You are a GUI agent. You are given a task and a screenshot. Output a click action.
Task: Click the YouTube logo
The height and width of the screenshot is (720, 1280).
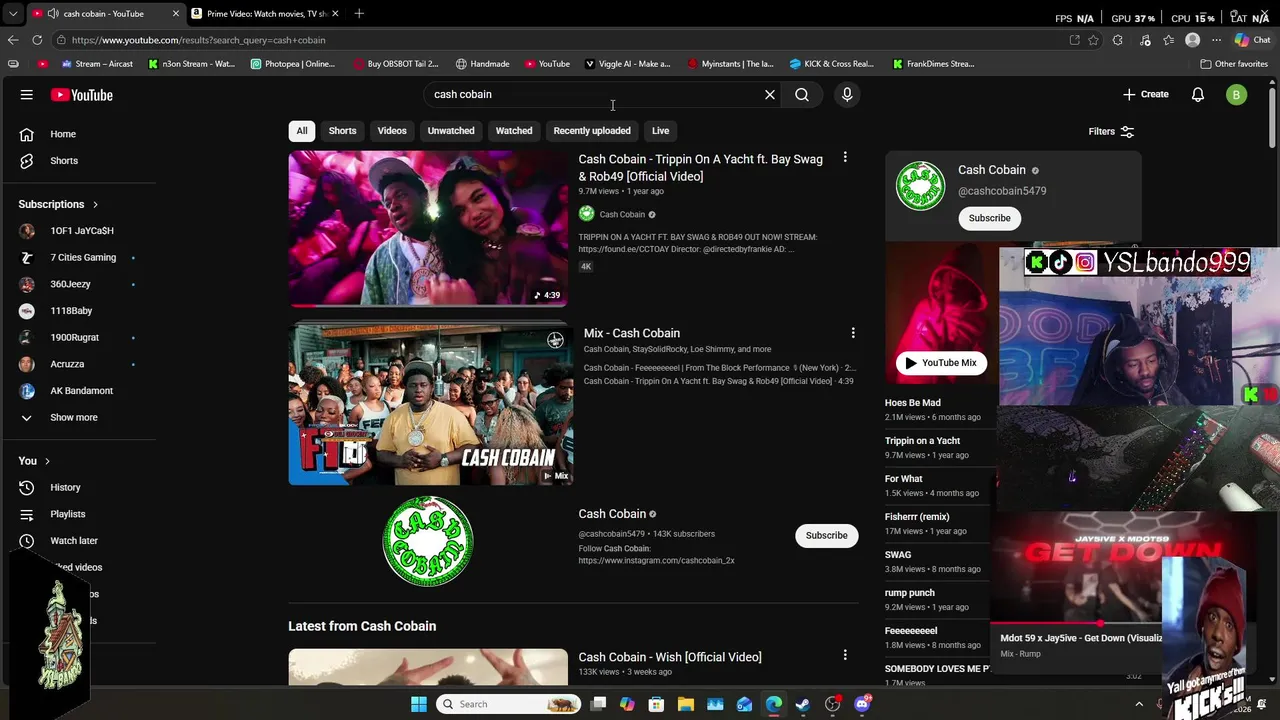(x=82, y=95)
